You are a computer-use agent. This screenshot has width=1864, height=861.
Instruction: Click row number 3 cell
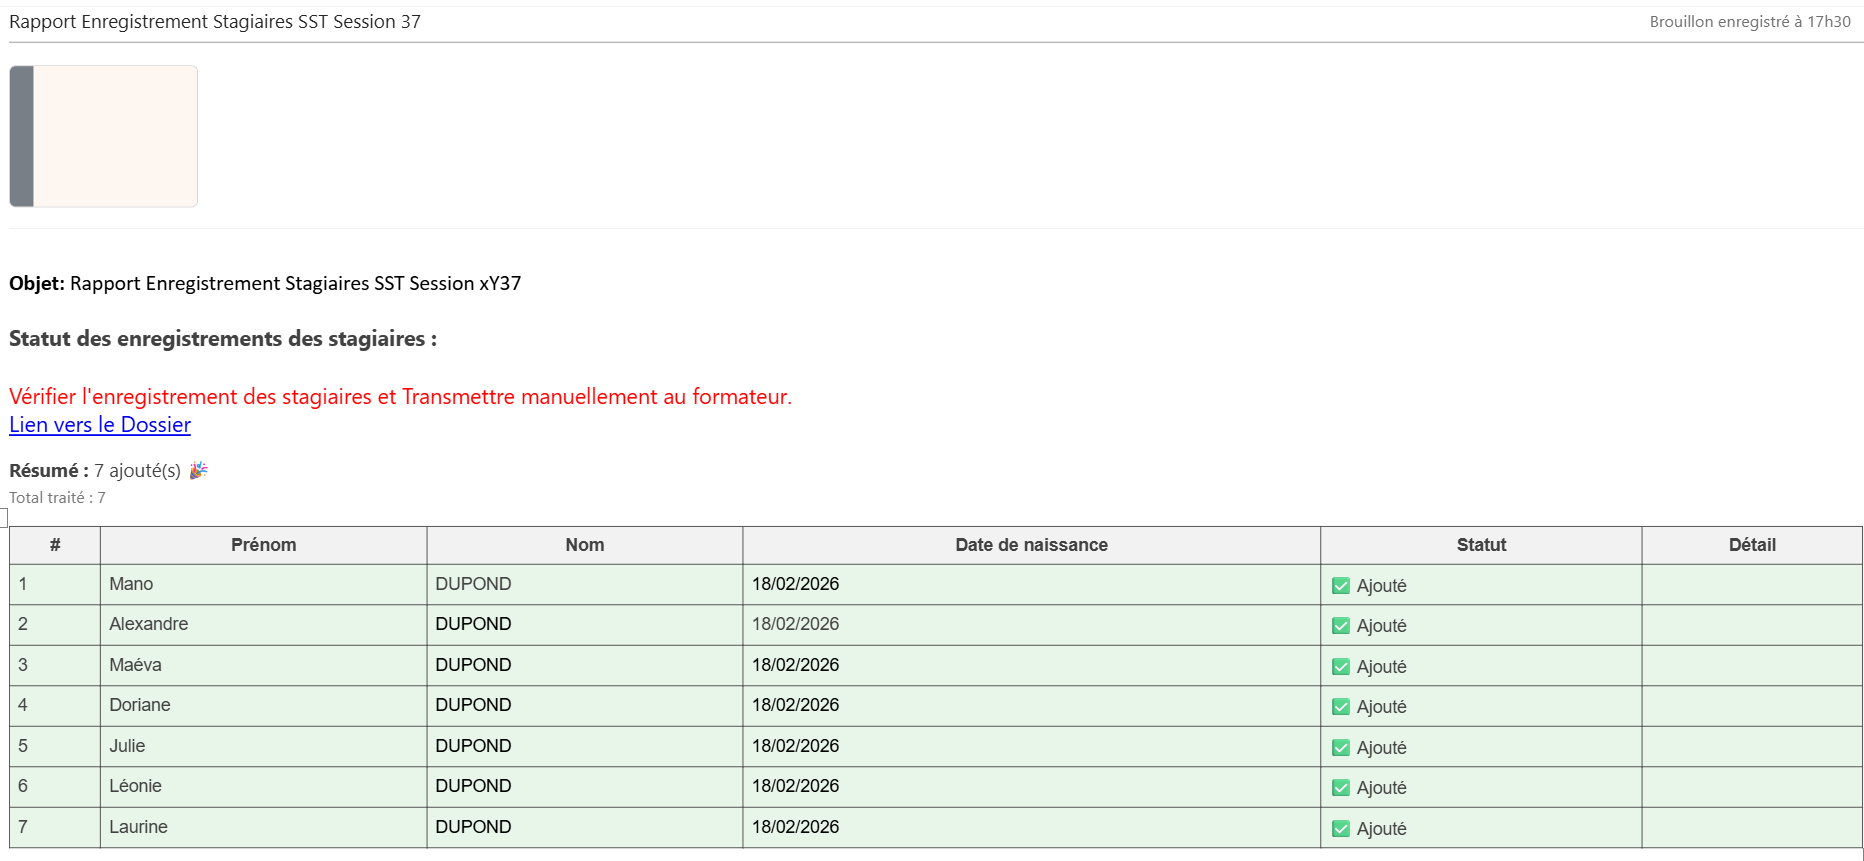pos(55,665)
